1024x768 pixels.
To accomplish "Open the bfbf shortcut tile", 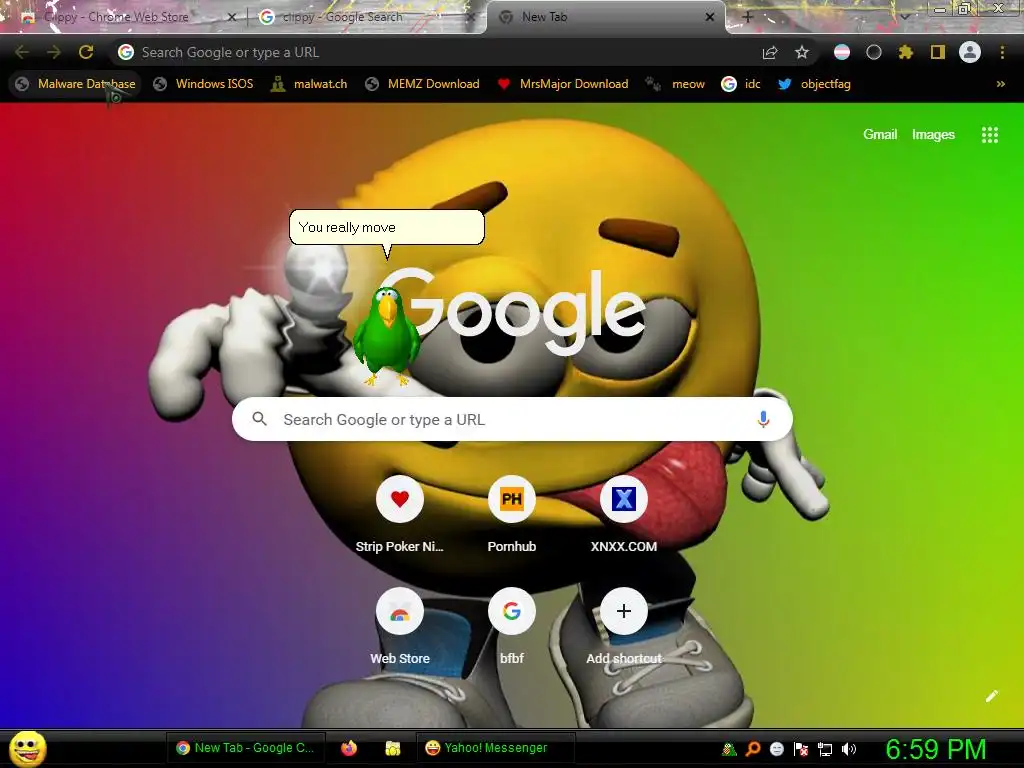I will click(x=512, y=626).
